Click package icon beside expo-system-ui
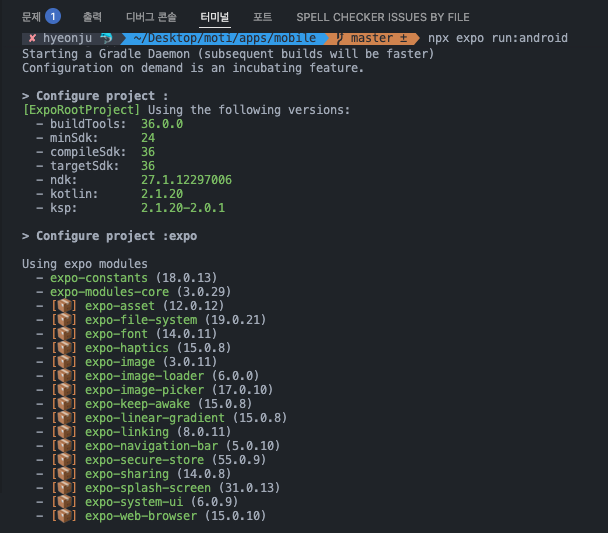Screen dimensions: 608x533 click(x=65, y=502)
